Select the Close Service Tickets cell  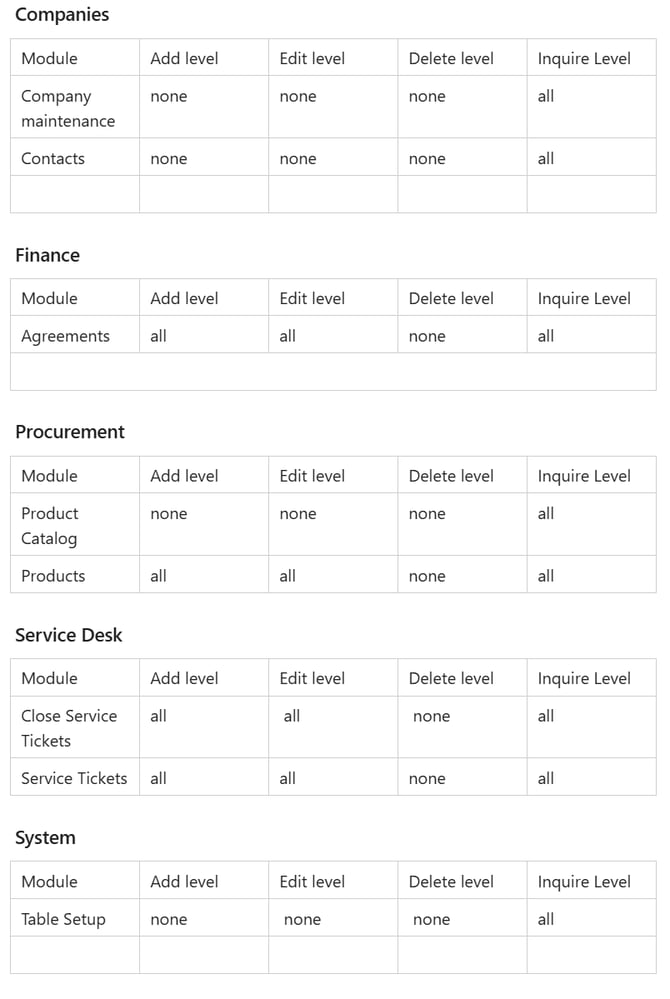point(69,728)
